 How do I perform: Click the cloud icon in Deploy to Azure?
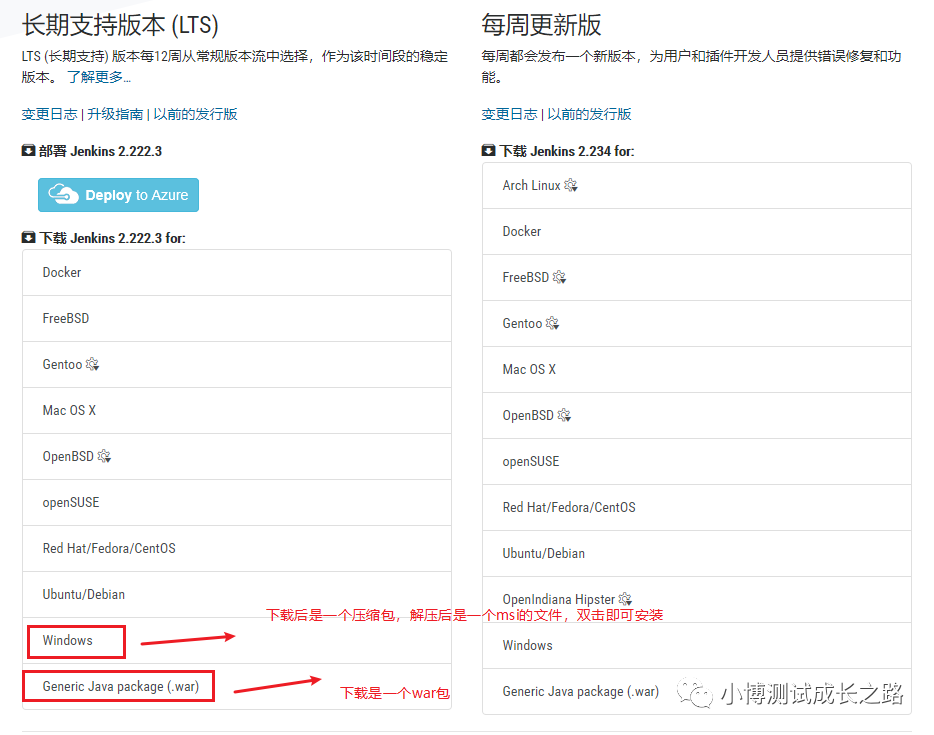tap(63, 194)
